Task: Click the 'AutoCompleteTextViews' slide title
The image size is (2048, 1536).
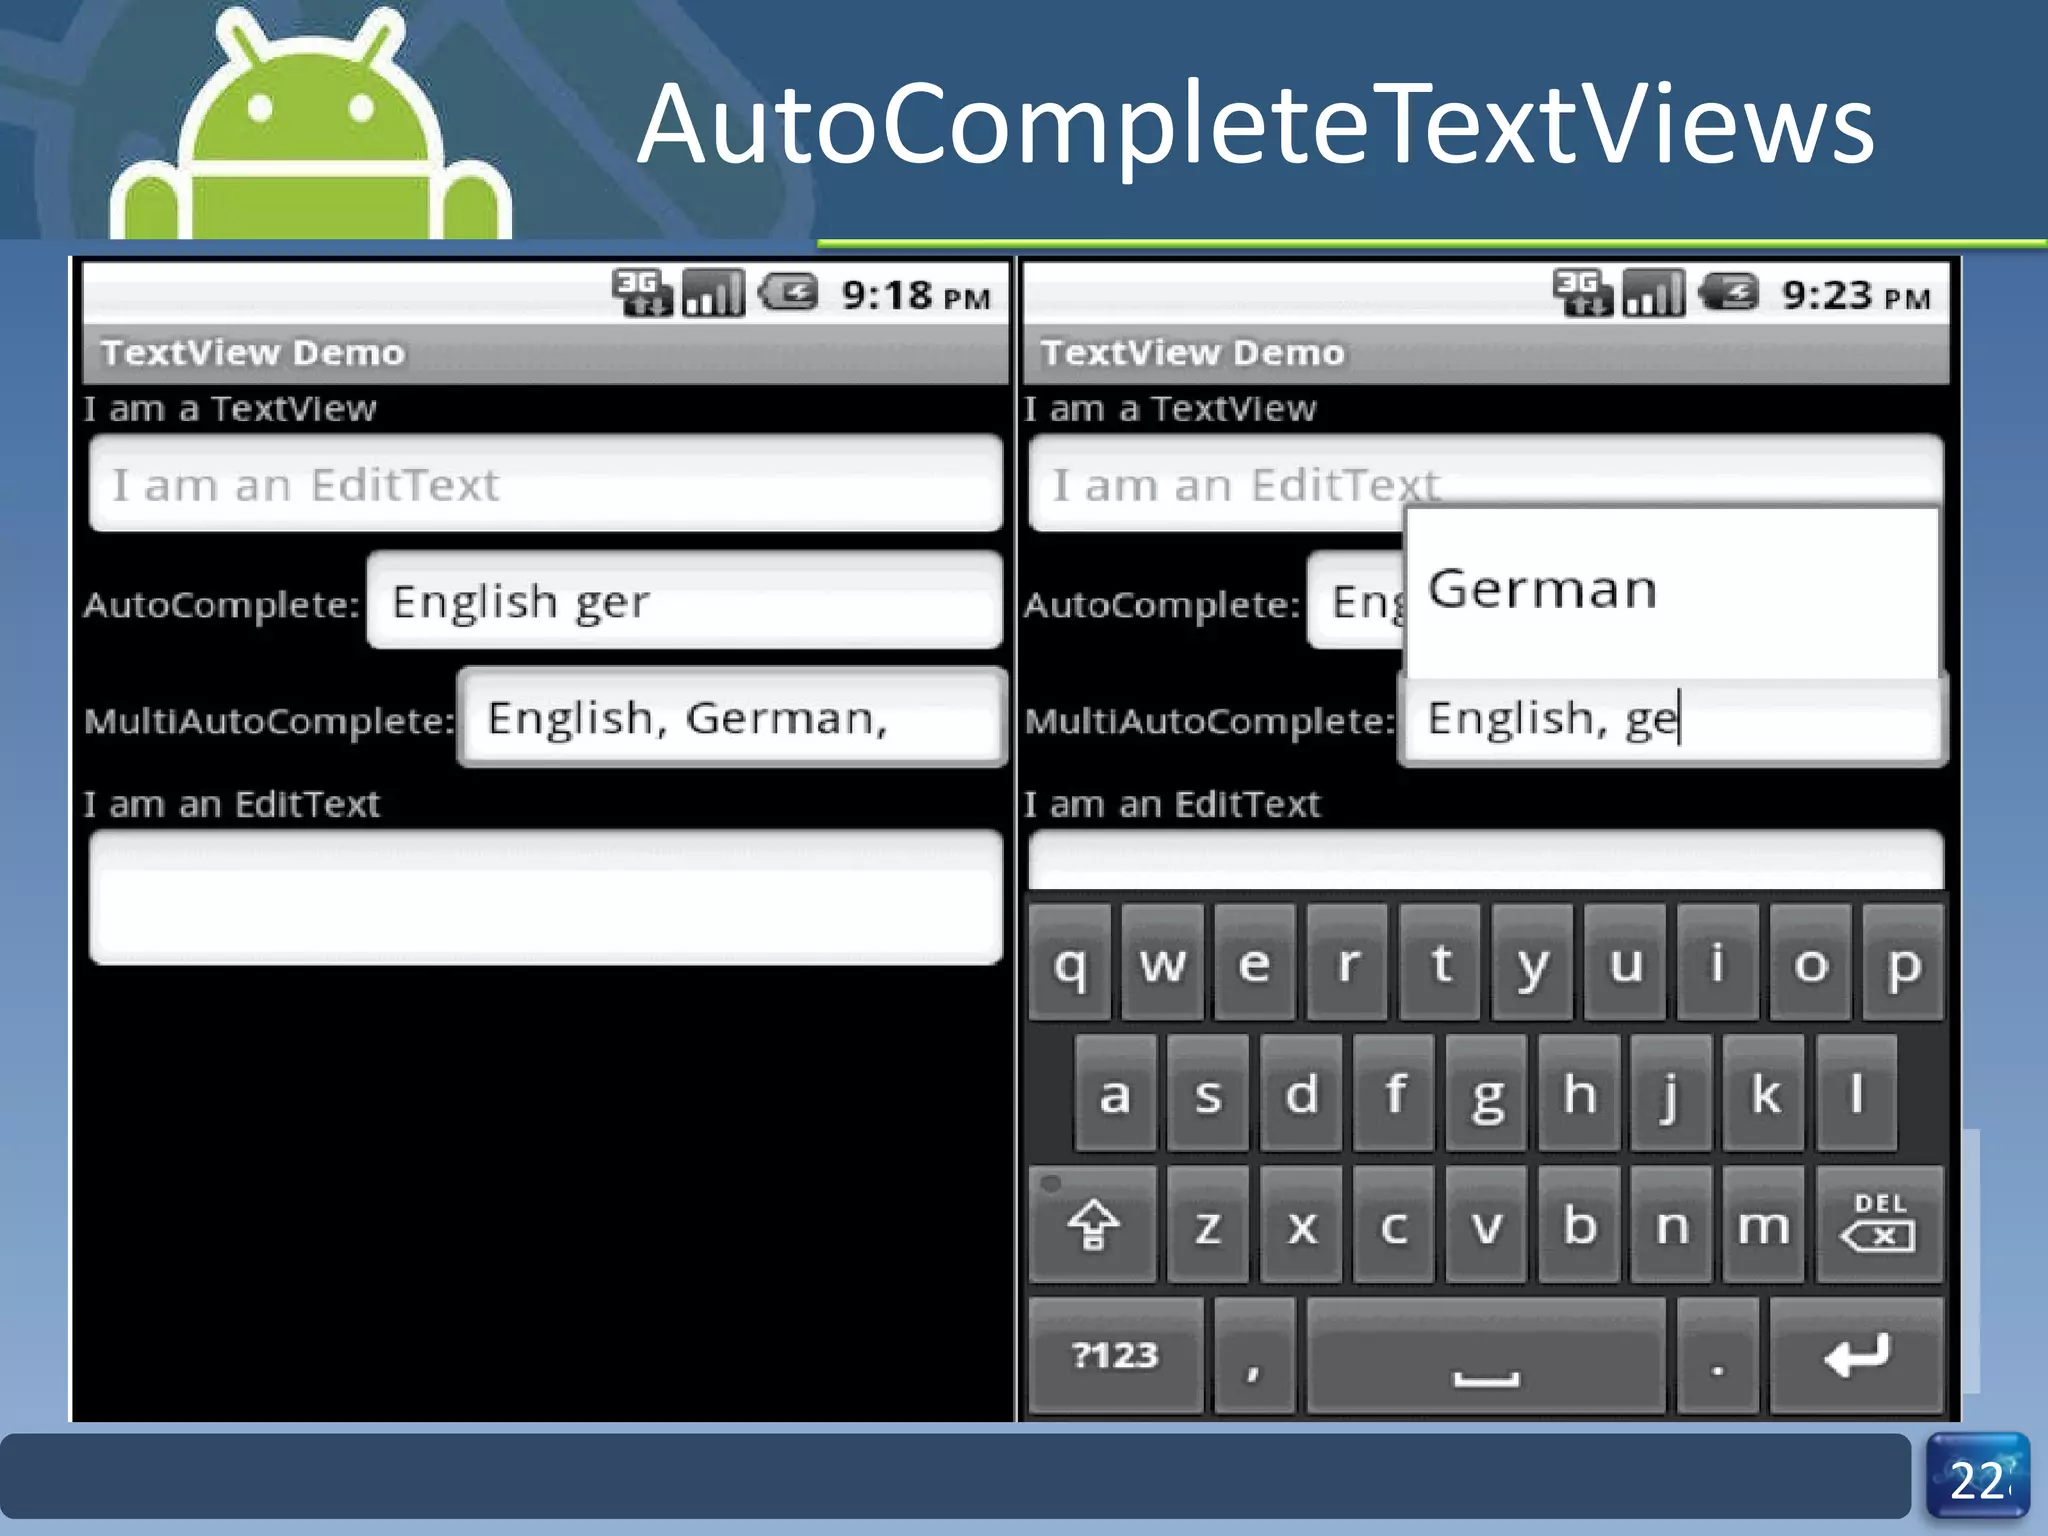Action: [1255, 126]
